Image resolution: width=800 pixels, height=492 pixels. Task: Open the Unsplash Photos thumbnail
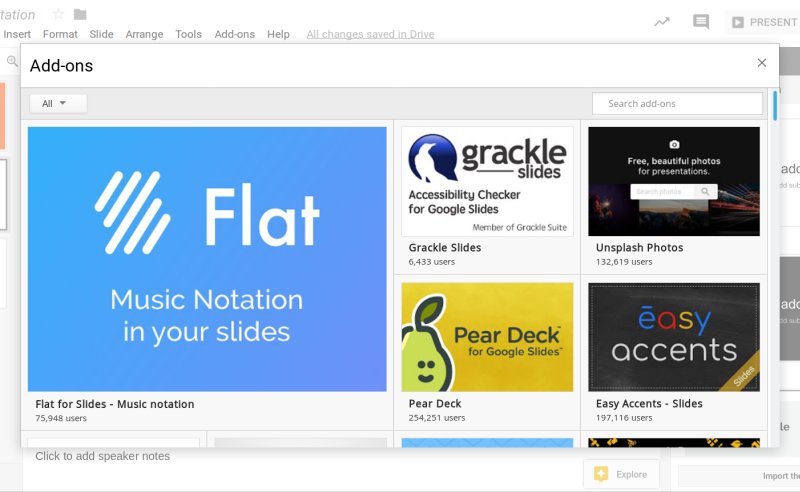click(673, 182)
